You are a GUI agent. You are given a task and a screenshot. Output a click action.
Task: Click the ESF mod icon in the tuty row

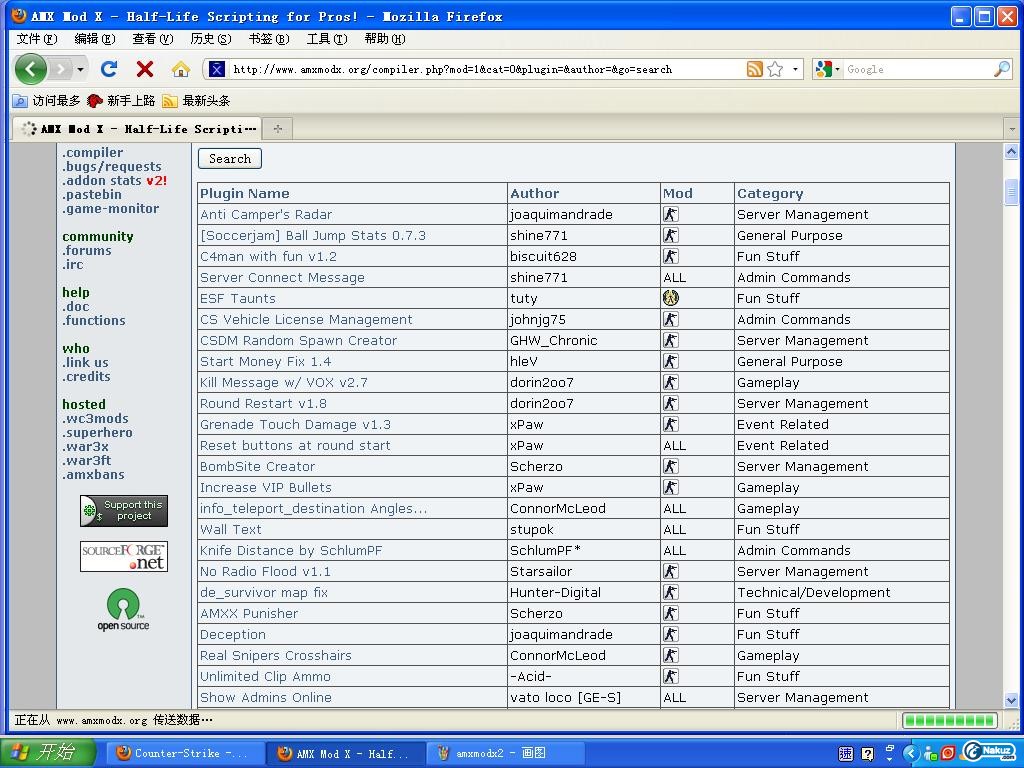pyautogui.click(x=671, y=298)
